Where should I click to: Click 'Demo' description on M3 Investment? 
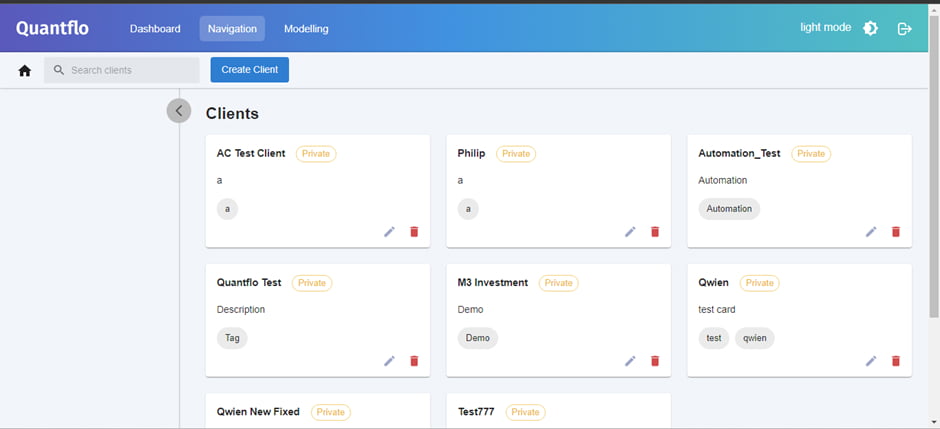(470, 310)
